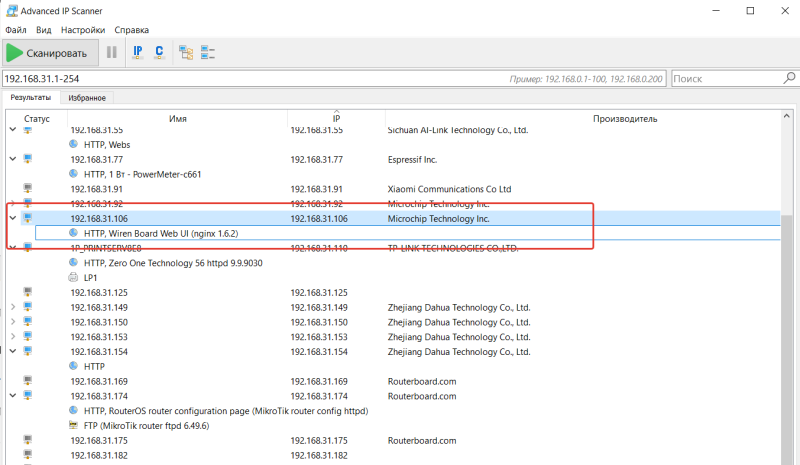Click the computer icon of 192.168.31.154
800x465 pixels.
coord(28,351)
